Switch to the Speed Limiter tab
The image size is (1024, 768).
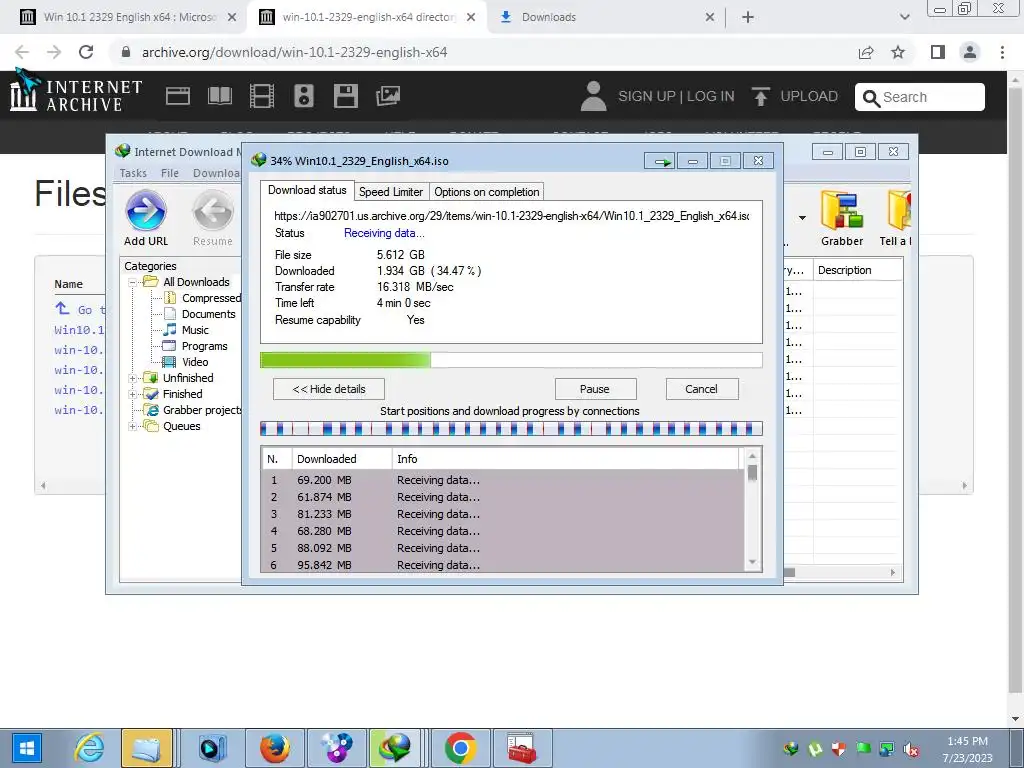391,192
